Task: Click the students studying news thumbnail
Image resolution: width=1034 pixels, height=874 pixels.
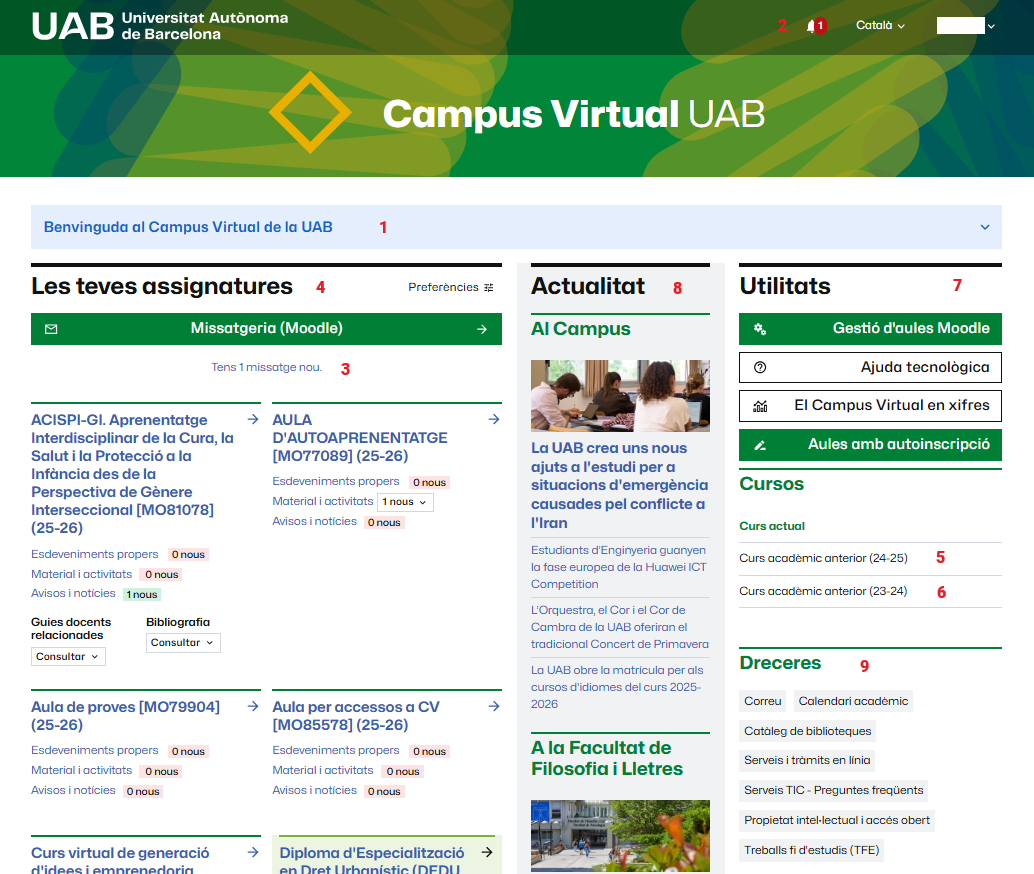Action: [x=620, y=396]
